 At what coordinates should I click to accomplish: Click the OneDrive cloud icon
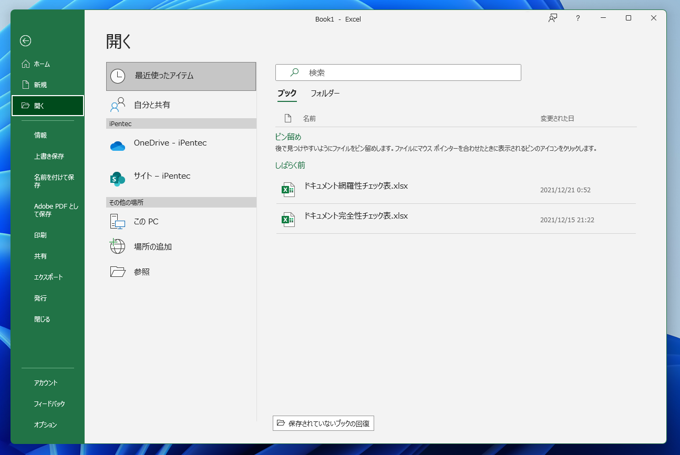(x=118, y=146)
